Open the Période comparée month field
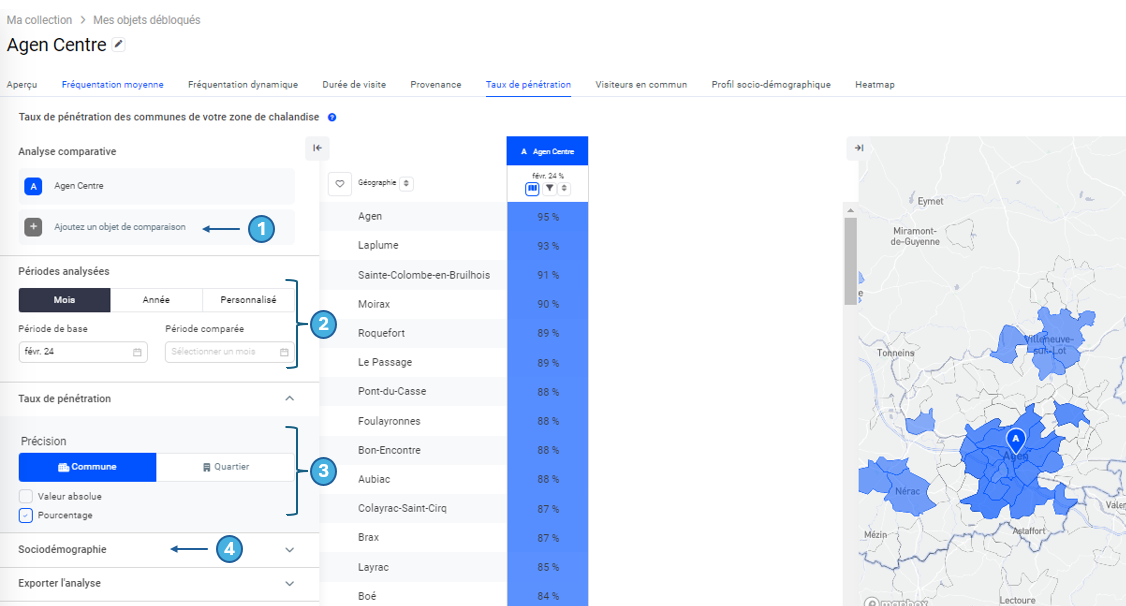Screen dimensions: 1126x606 pos(229,352)
